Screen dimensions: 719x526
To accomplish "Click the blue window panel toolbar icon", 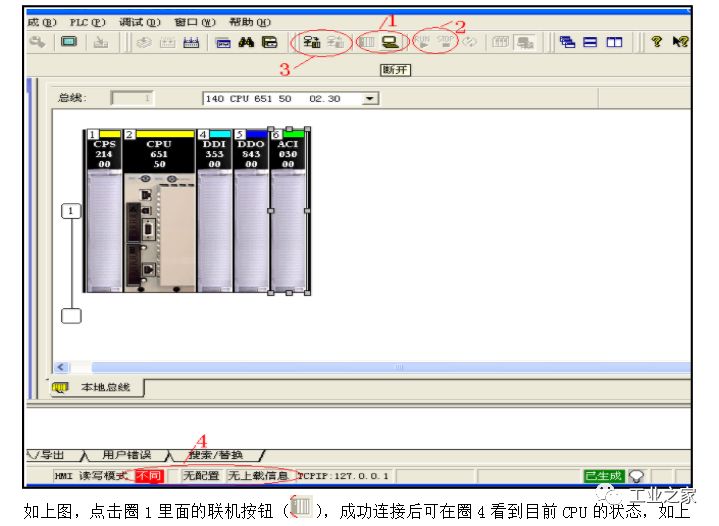I will click(223, 43).
